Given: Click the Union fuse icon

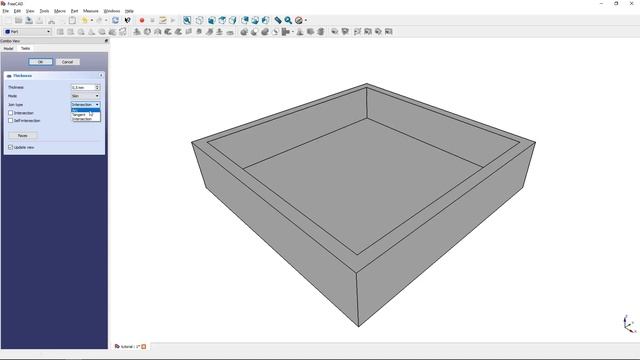Looking at the screenshot, I should coord(265,31).
